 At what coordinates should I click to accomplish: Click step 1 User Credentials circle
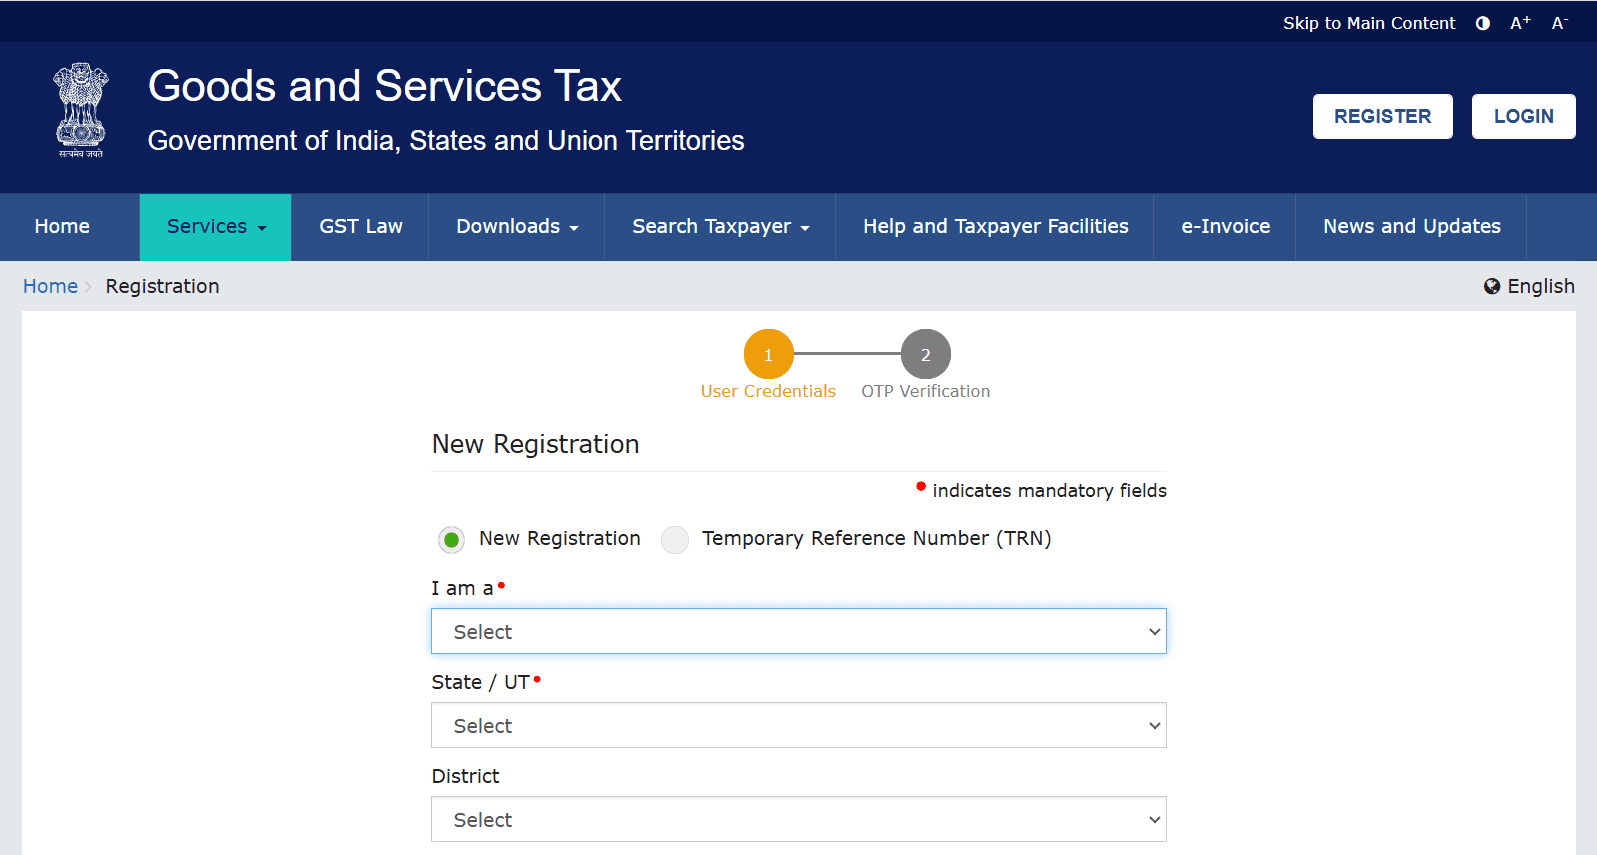point(768,353)
